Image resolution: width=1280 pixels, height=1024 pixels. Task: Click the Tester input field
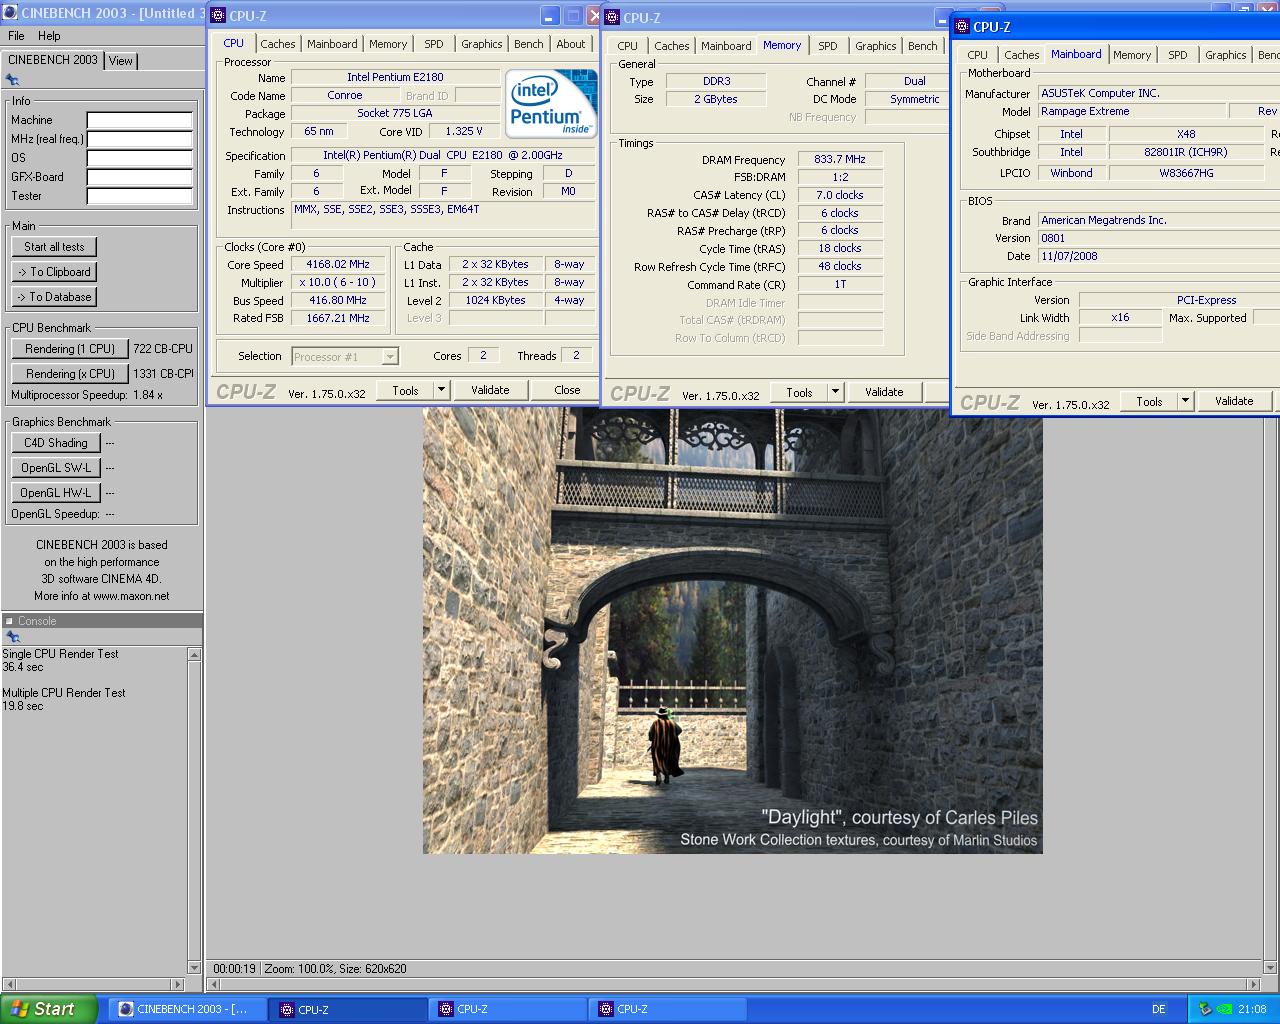click(140, 196)
